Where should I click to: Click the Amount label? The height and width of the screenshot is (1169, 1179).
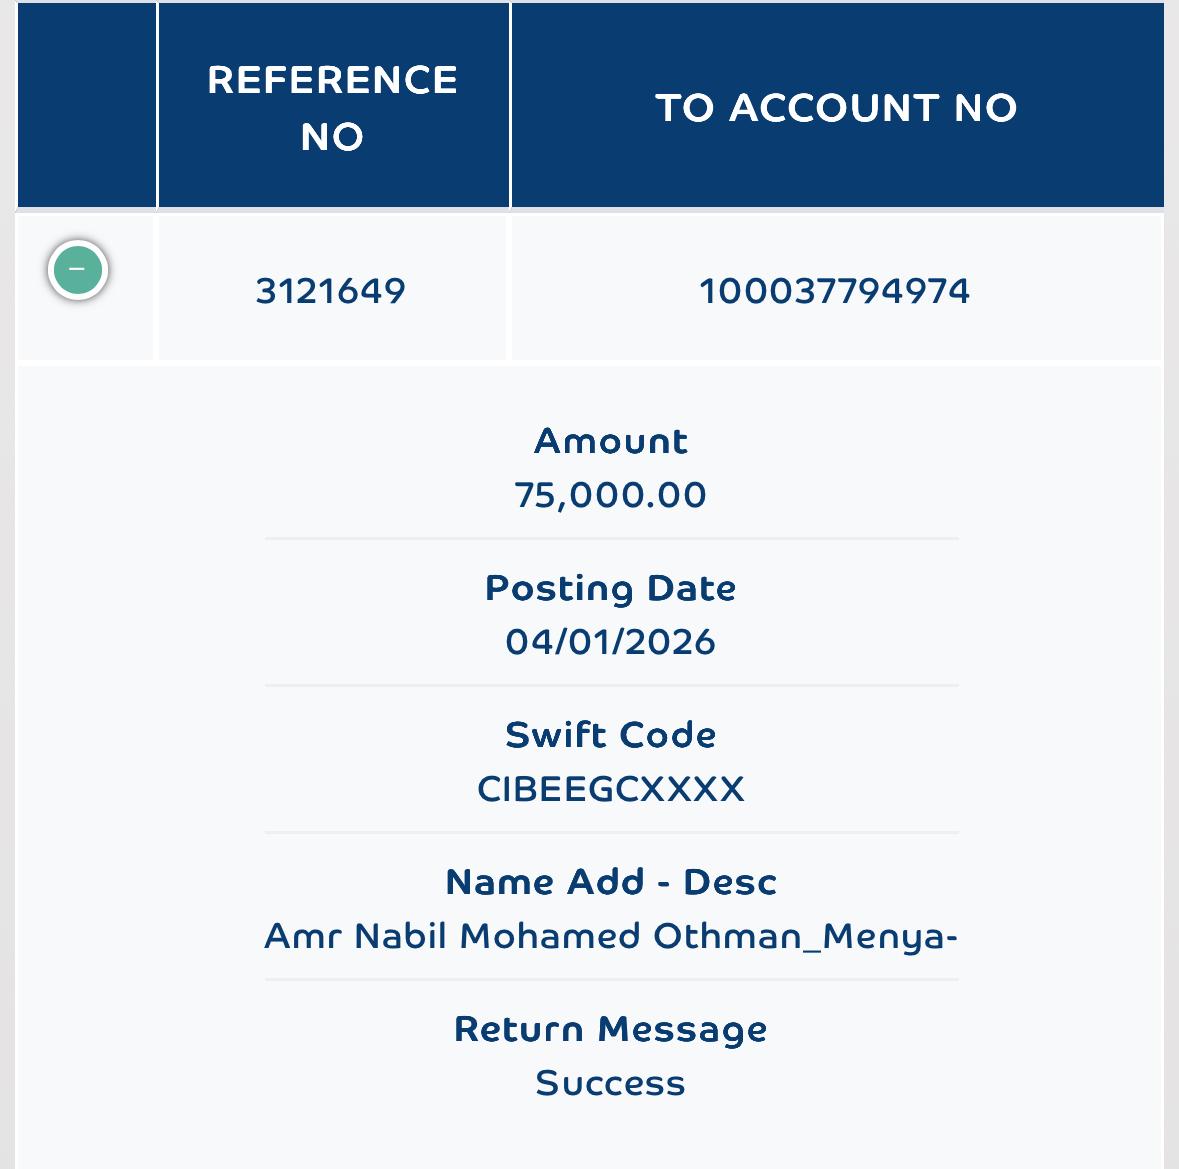click(x=611, y=441)
